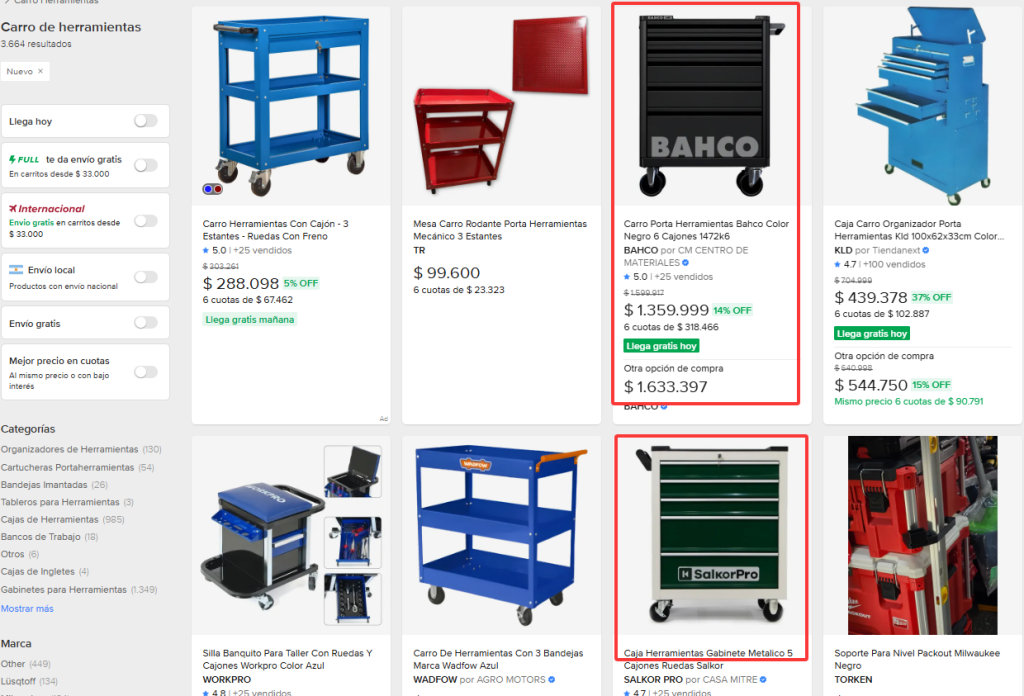The width and height of the screenshot is (1024, 696).
Task: Expand categories with Mostrar más
Action: 27,609
